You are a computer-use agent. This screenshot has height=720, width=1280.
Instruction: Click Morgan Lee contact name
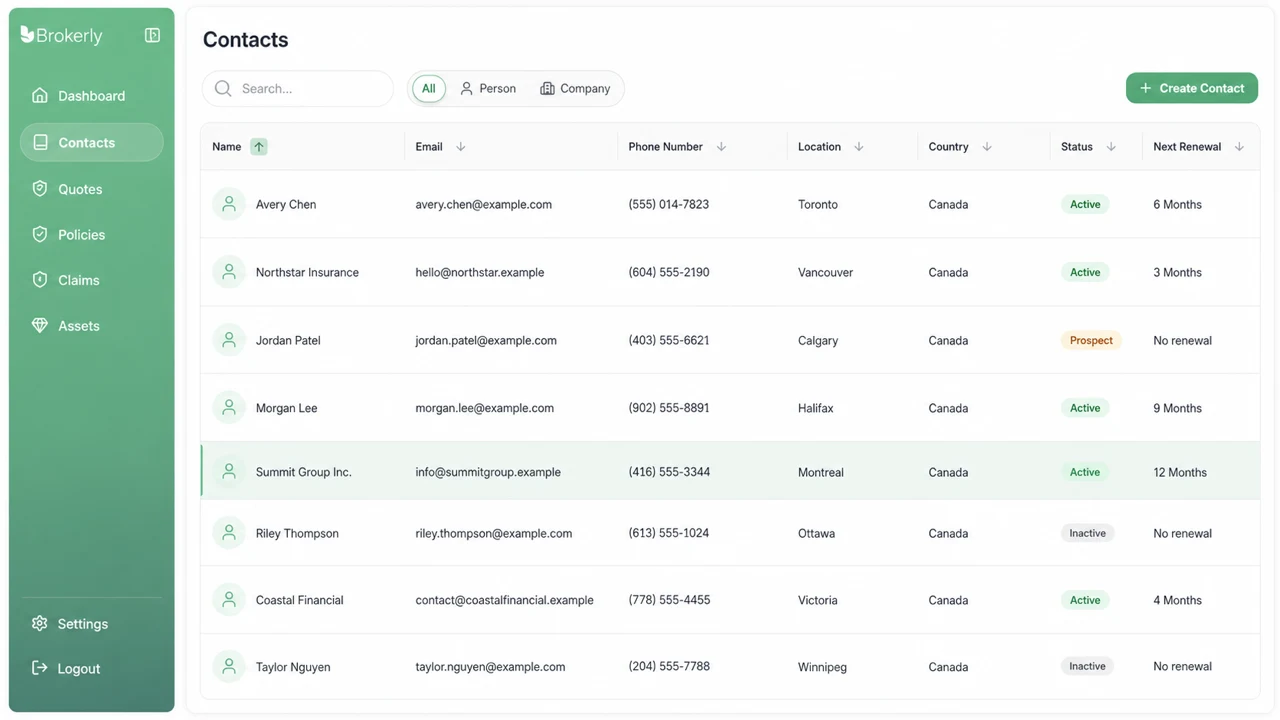click(287, 408)
